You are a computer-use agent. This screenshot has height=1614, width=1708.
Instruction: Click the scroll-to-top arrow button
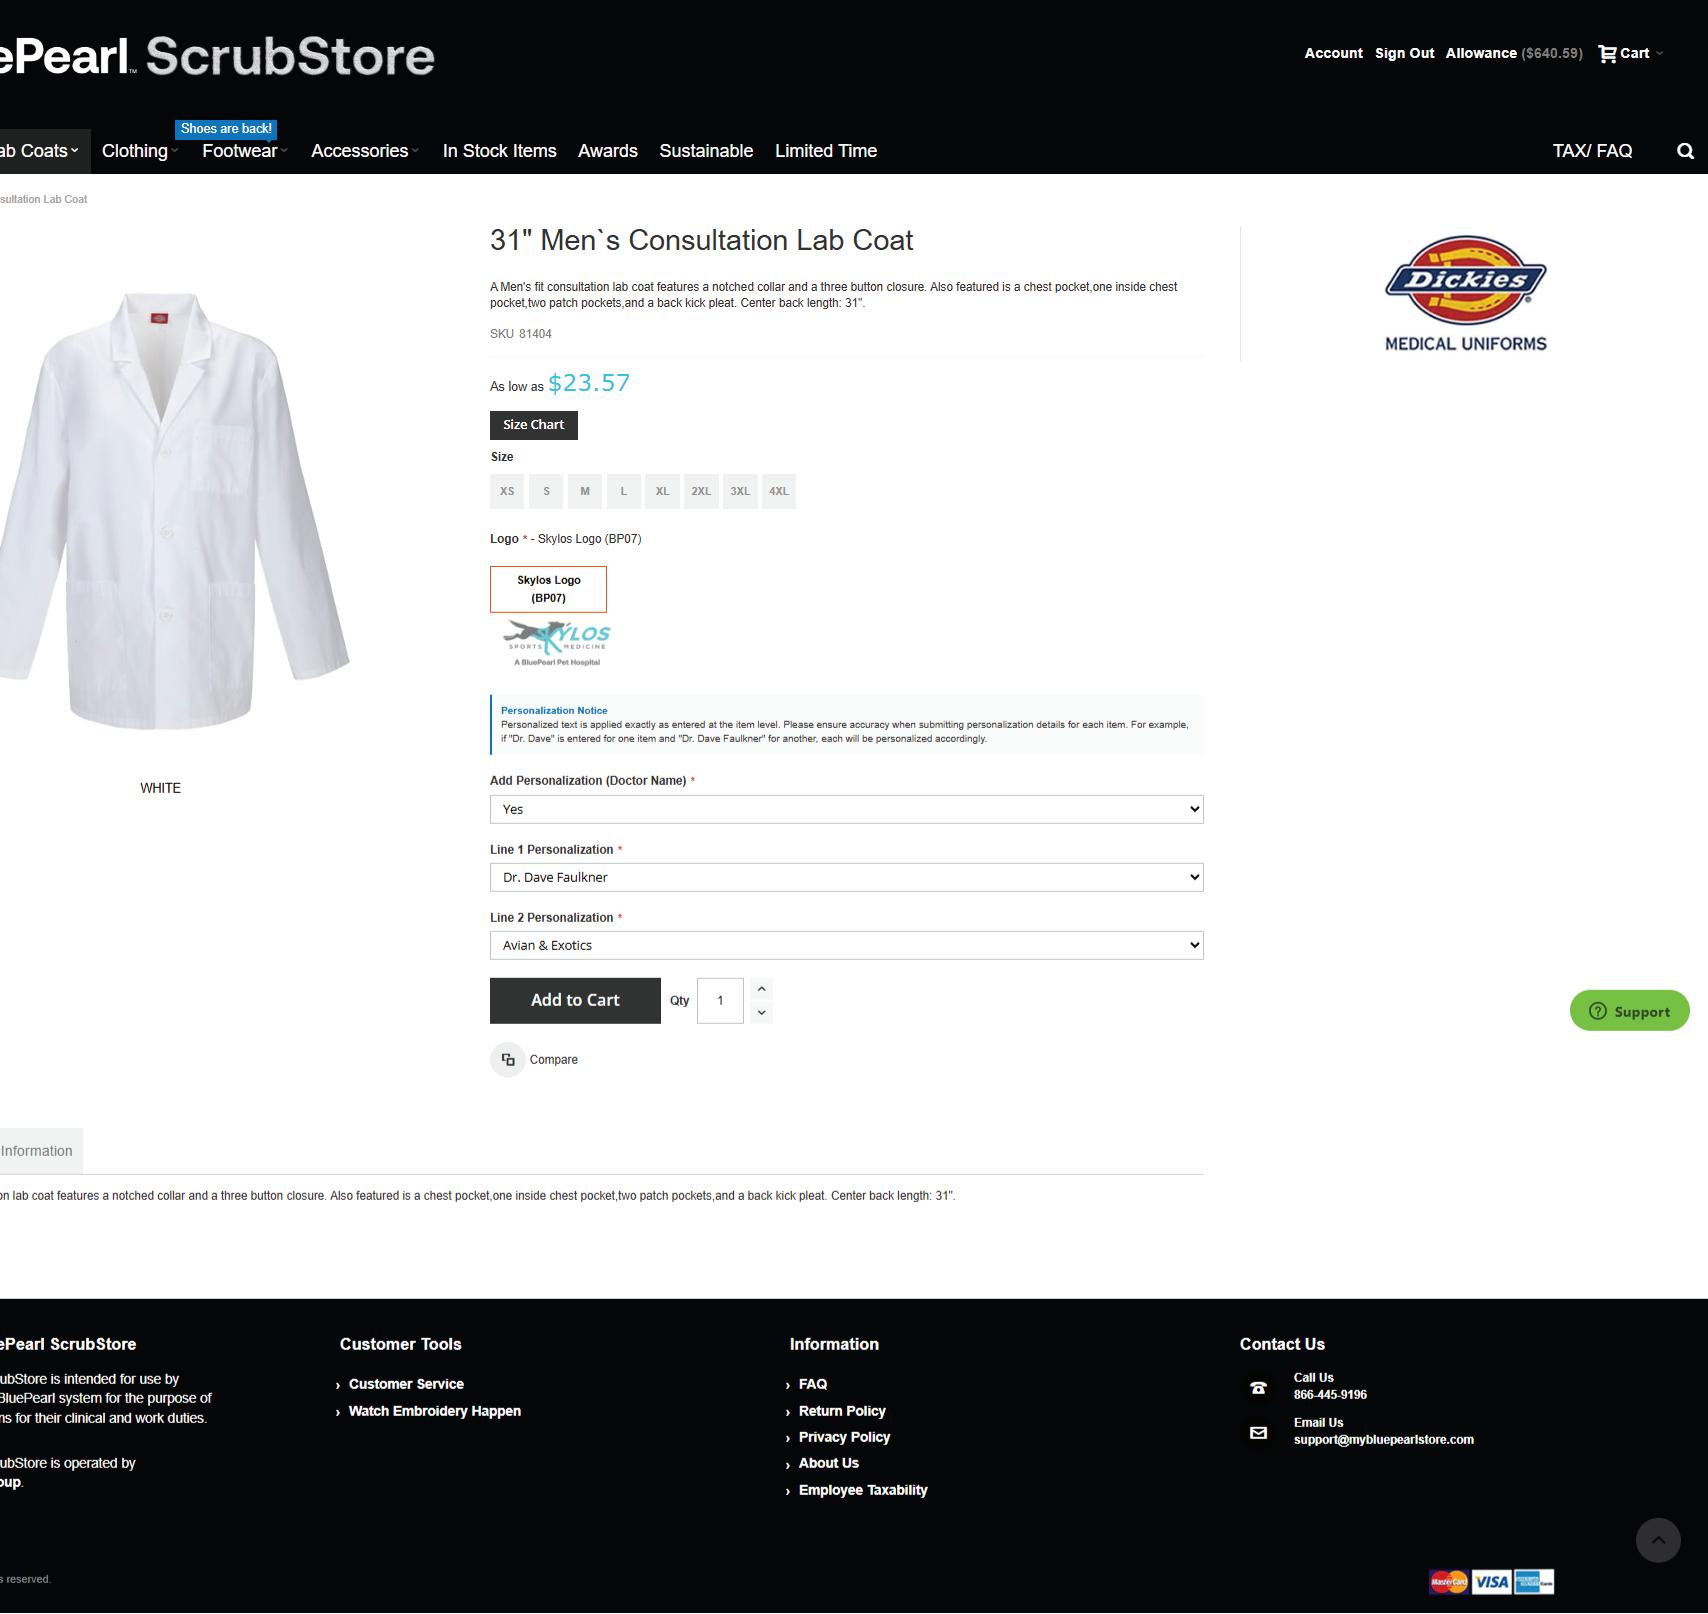click(x=1658, y=1541)
